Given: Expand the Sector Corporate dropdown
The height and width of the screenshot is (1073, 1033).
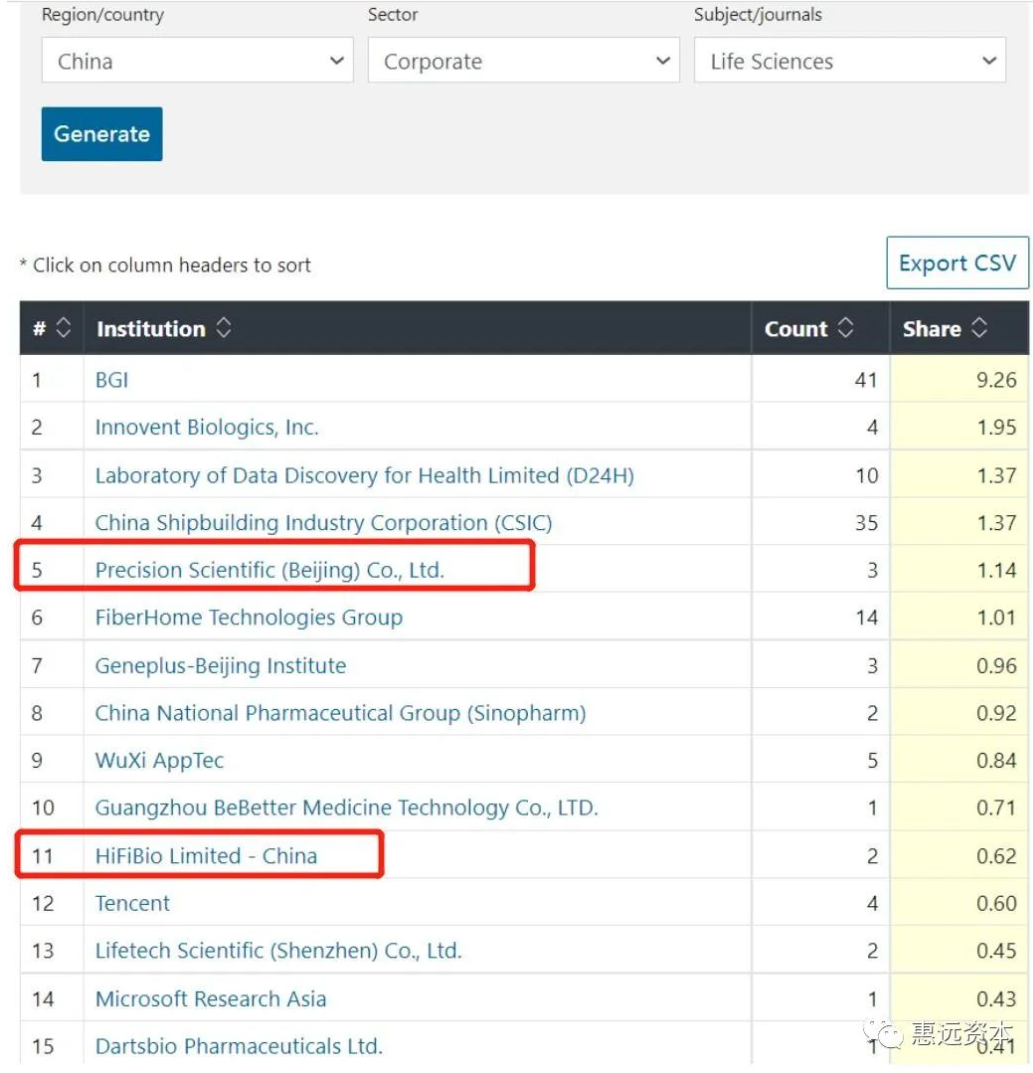Looking at the screenshot, I should click(x=523, y=61).
